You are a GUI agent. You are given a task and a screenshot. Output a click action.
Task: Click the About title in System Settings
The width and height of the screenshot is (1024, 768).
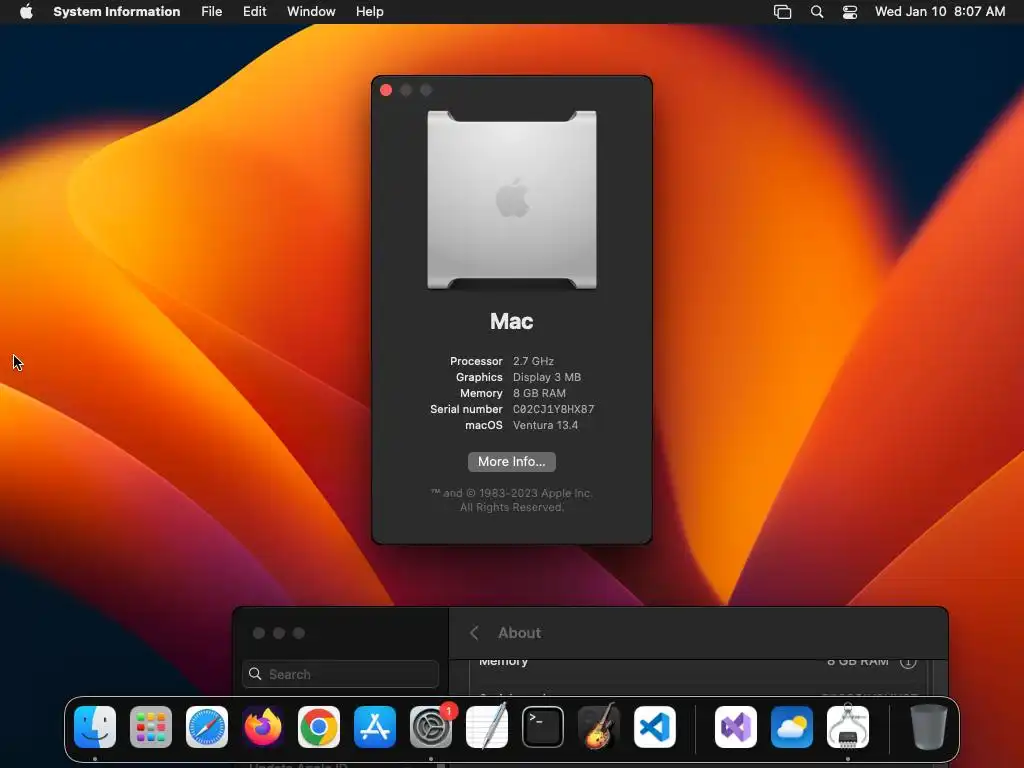tap(519, 633)
